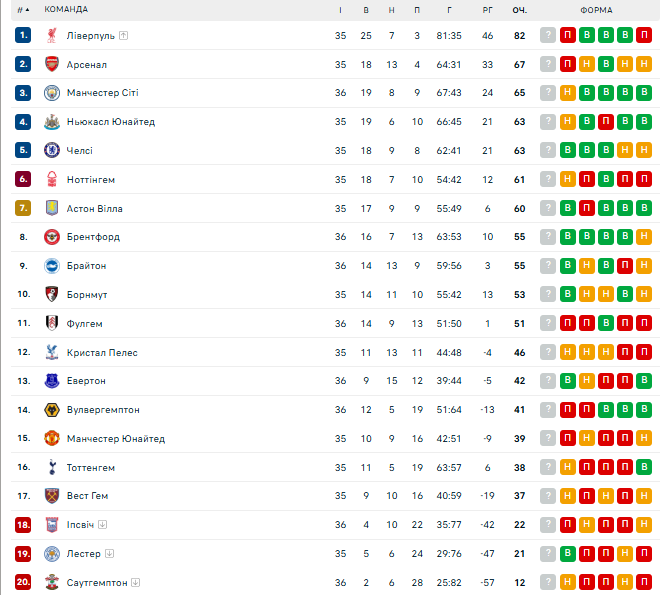Click Борнмут's last orange Н form badge
The height and width of the screenshot is (595, 666).
(644, 294)
